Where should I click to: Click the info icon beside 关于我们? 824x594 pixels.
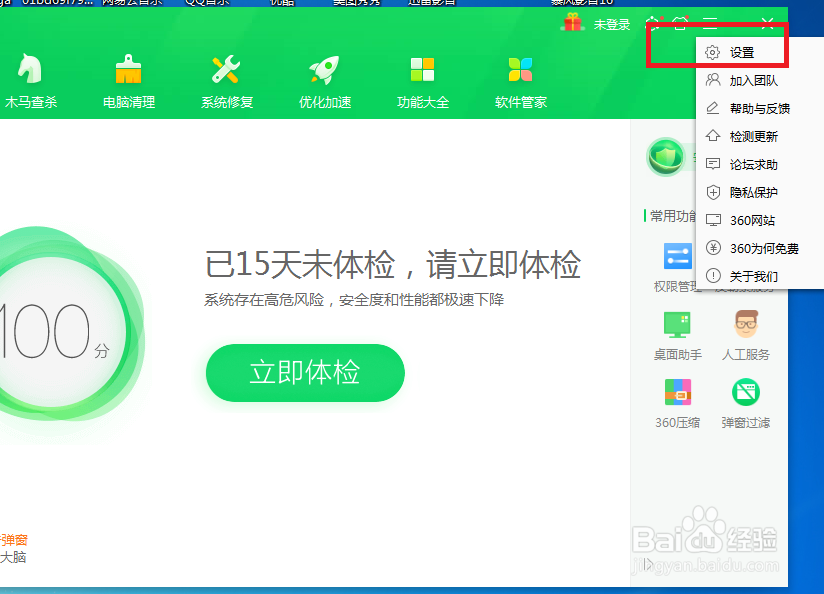(713, 276)
